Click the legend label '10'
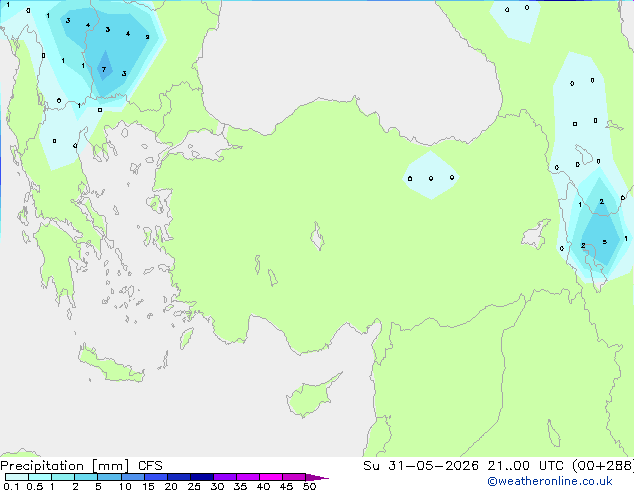 pyautogui.click(x=125, y=486)
